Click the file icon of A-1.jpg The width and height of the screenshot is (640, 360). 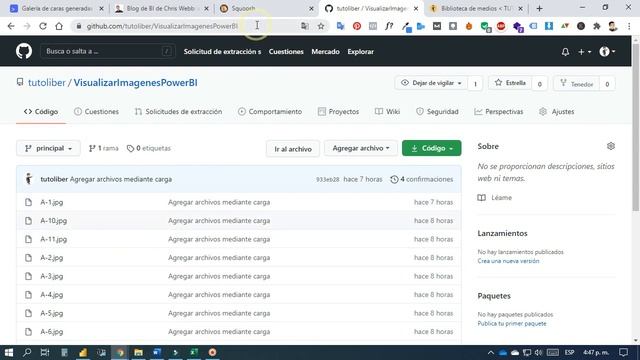[28, 202]
